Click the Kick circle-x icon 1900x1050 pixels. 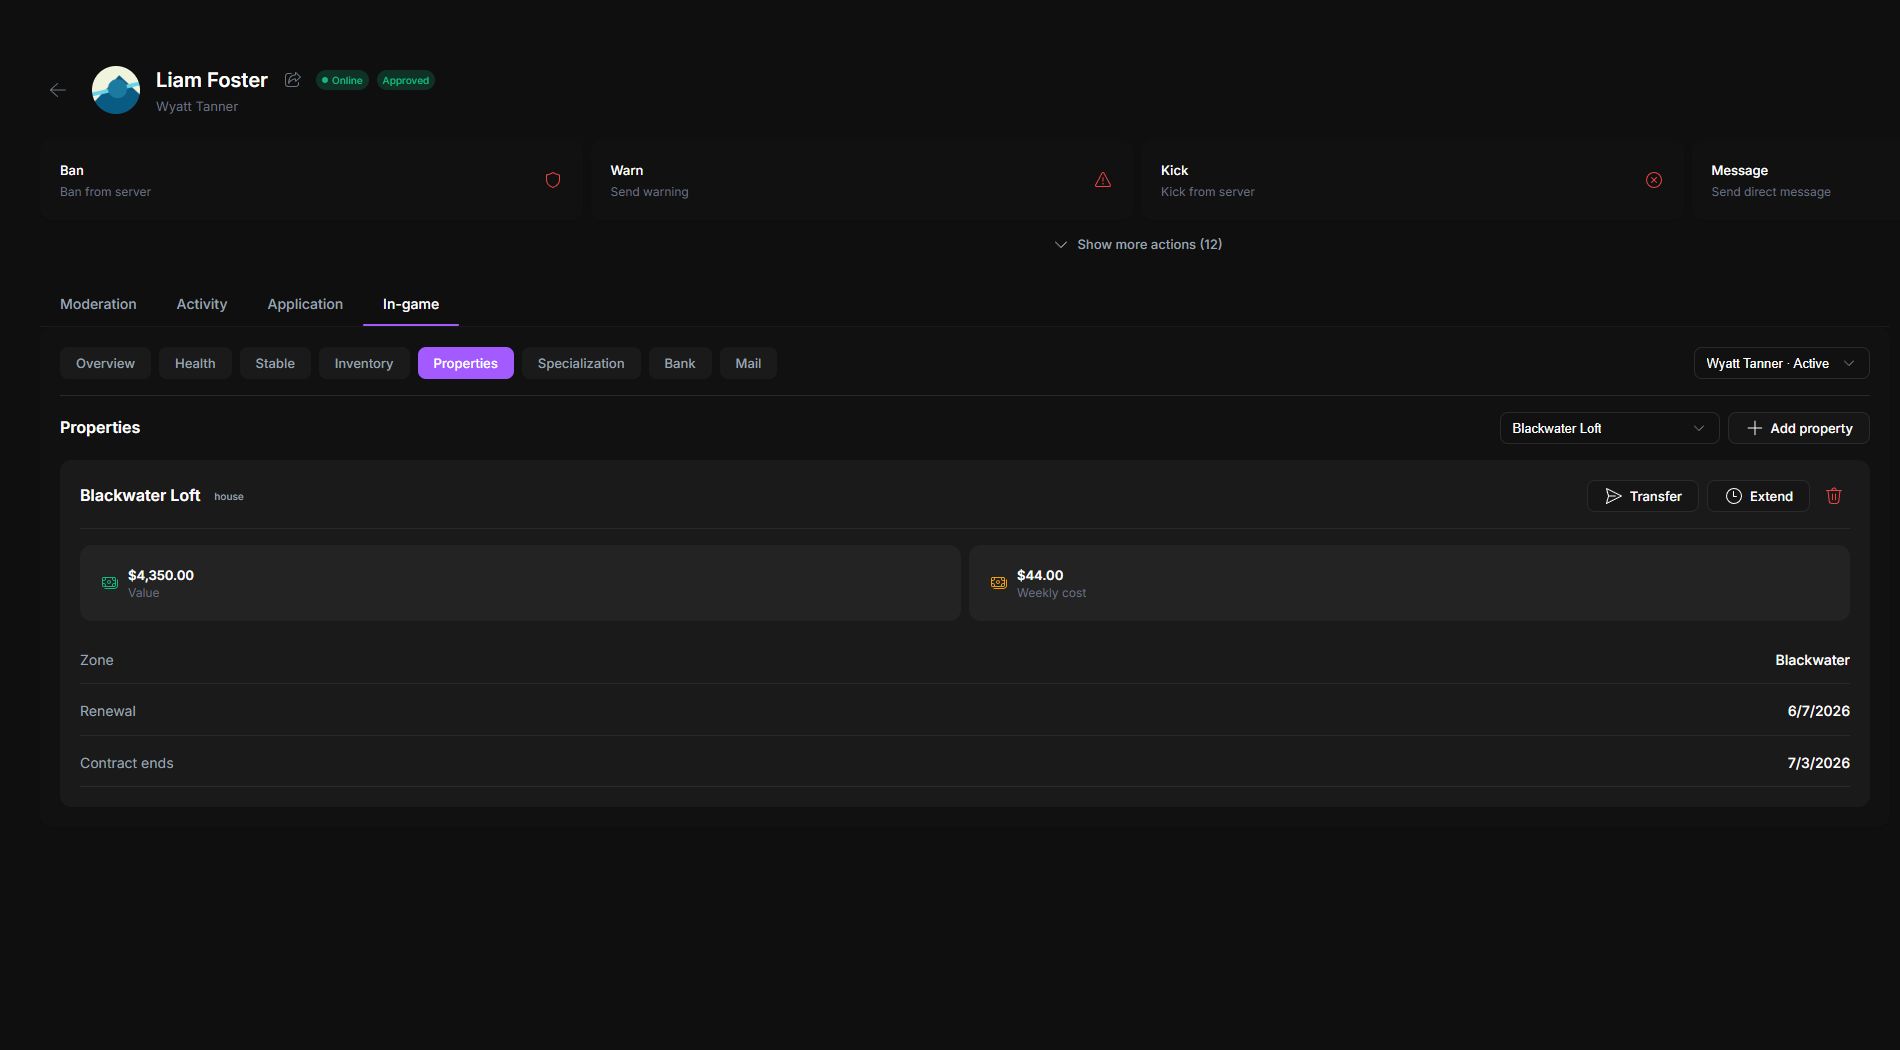coord(1654,180)
